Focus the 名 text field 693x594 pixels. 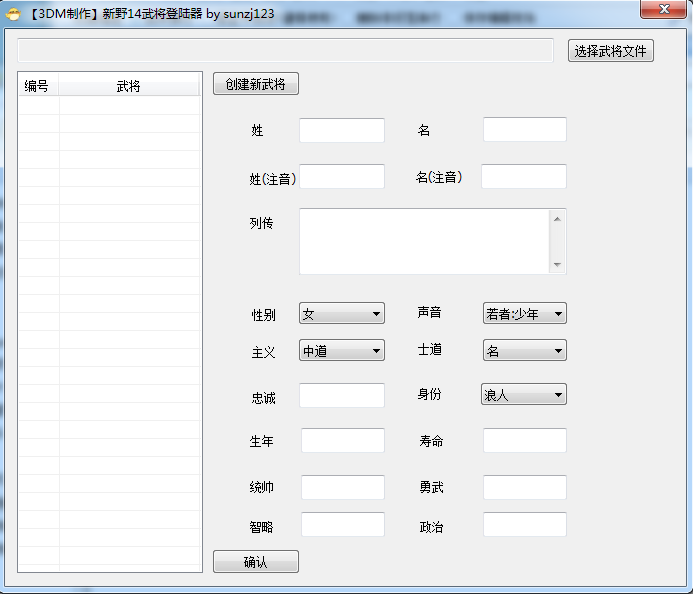524,130
